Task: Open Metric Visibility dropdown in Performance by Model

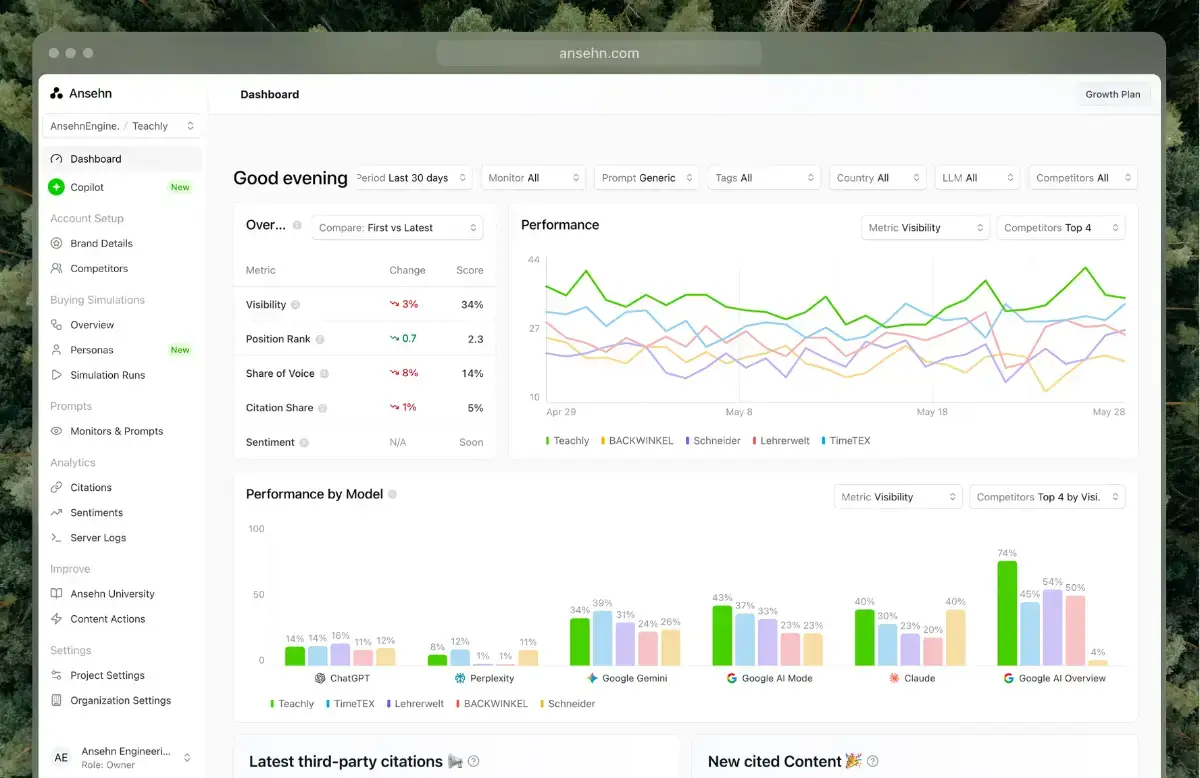Action: pos(898,497)
